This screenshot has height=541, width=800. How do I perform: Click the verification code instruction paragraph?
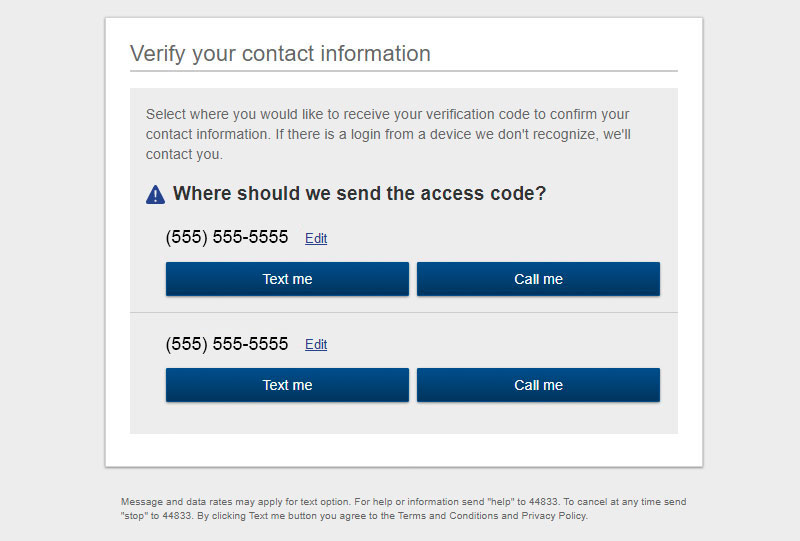tap(388, 134)
